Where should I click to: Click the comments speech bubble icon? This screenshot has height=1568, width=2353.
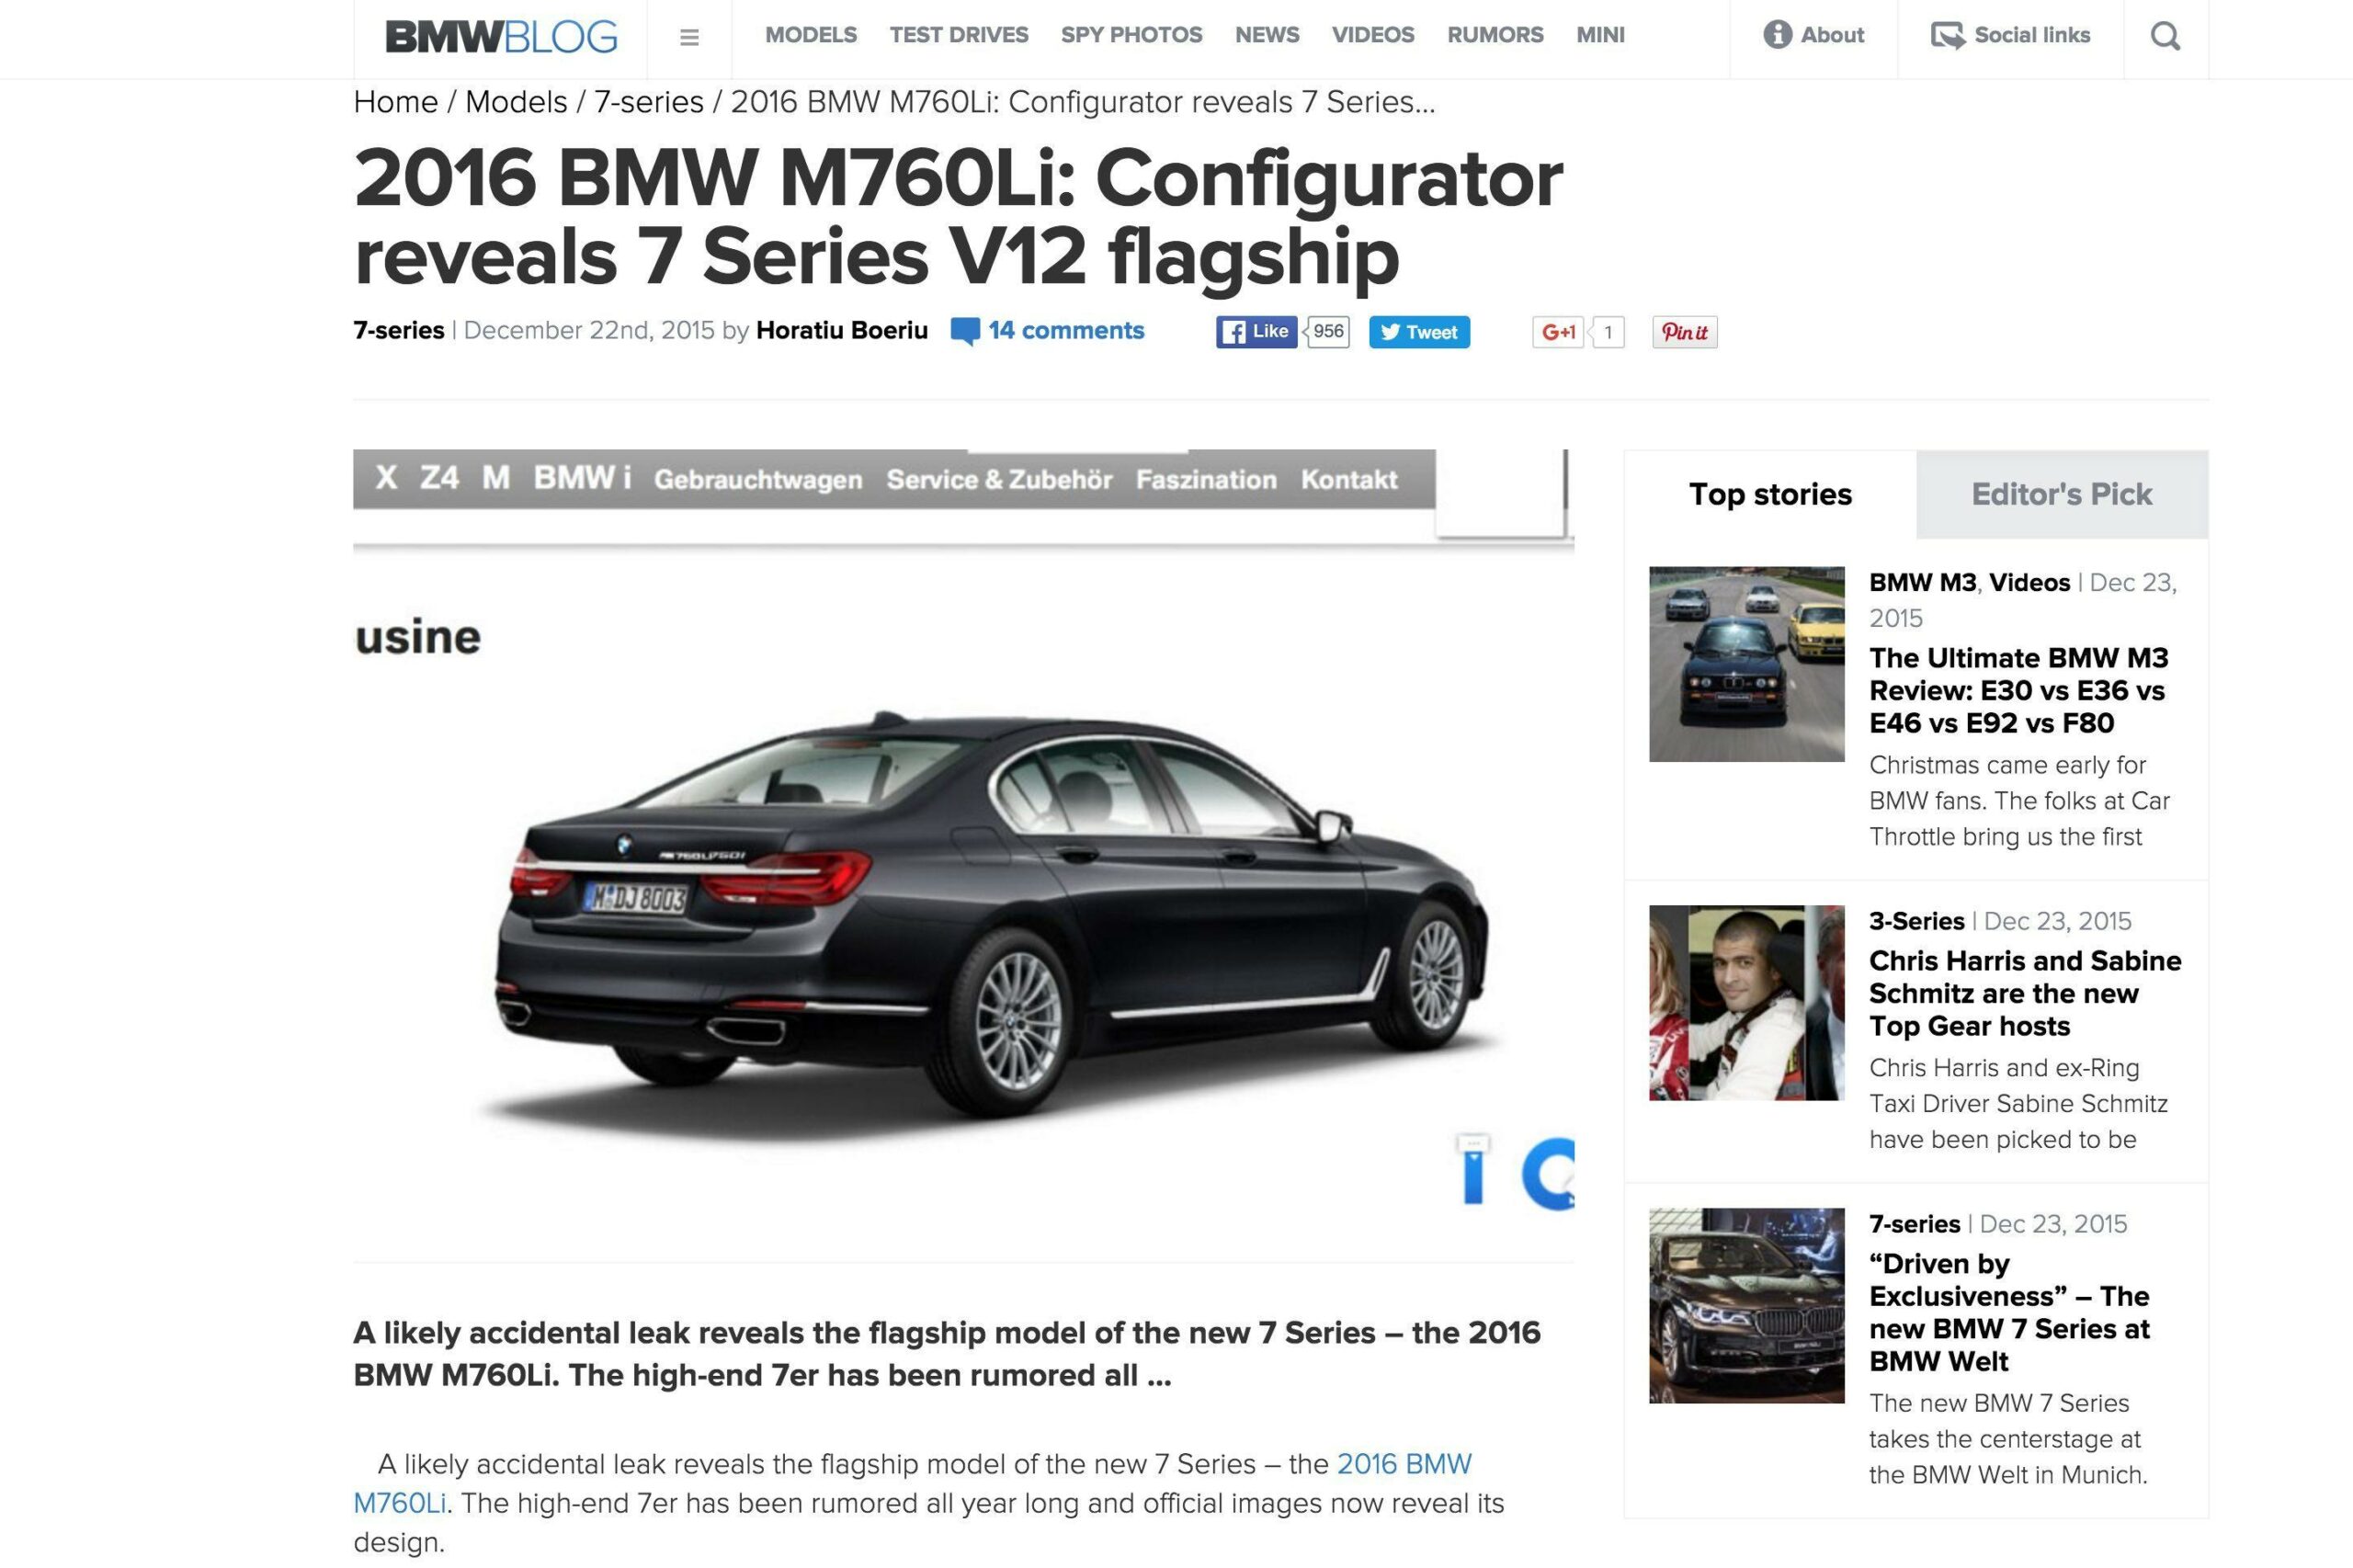pos(965,332)
